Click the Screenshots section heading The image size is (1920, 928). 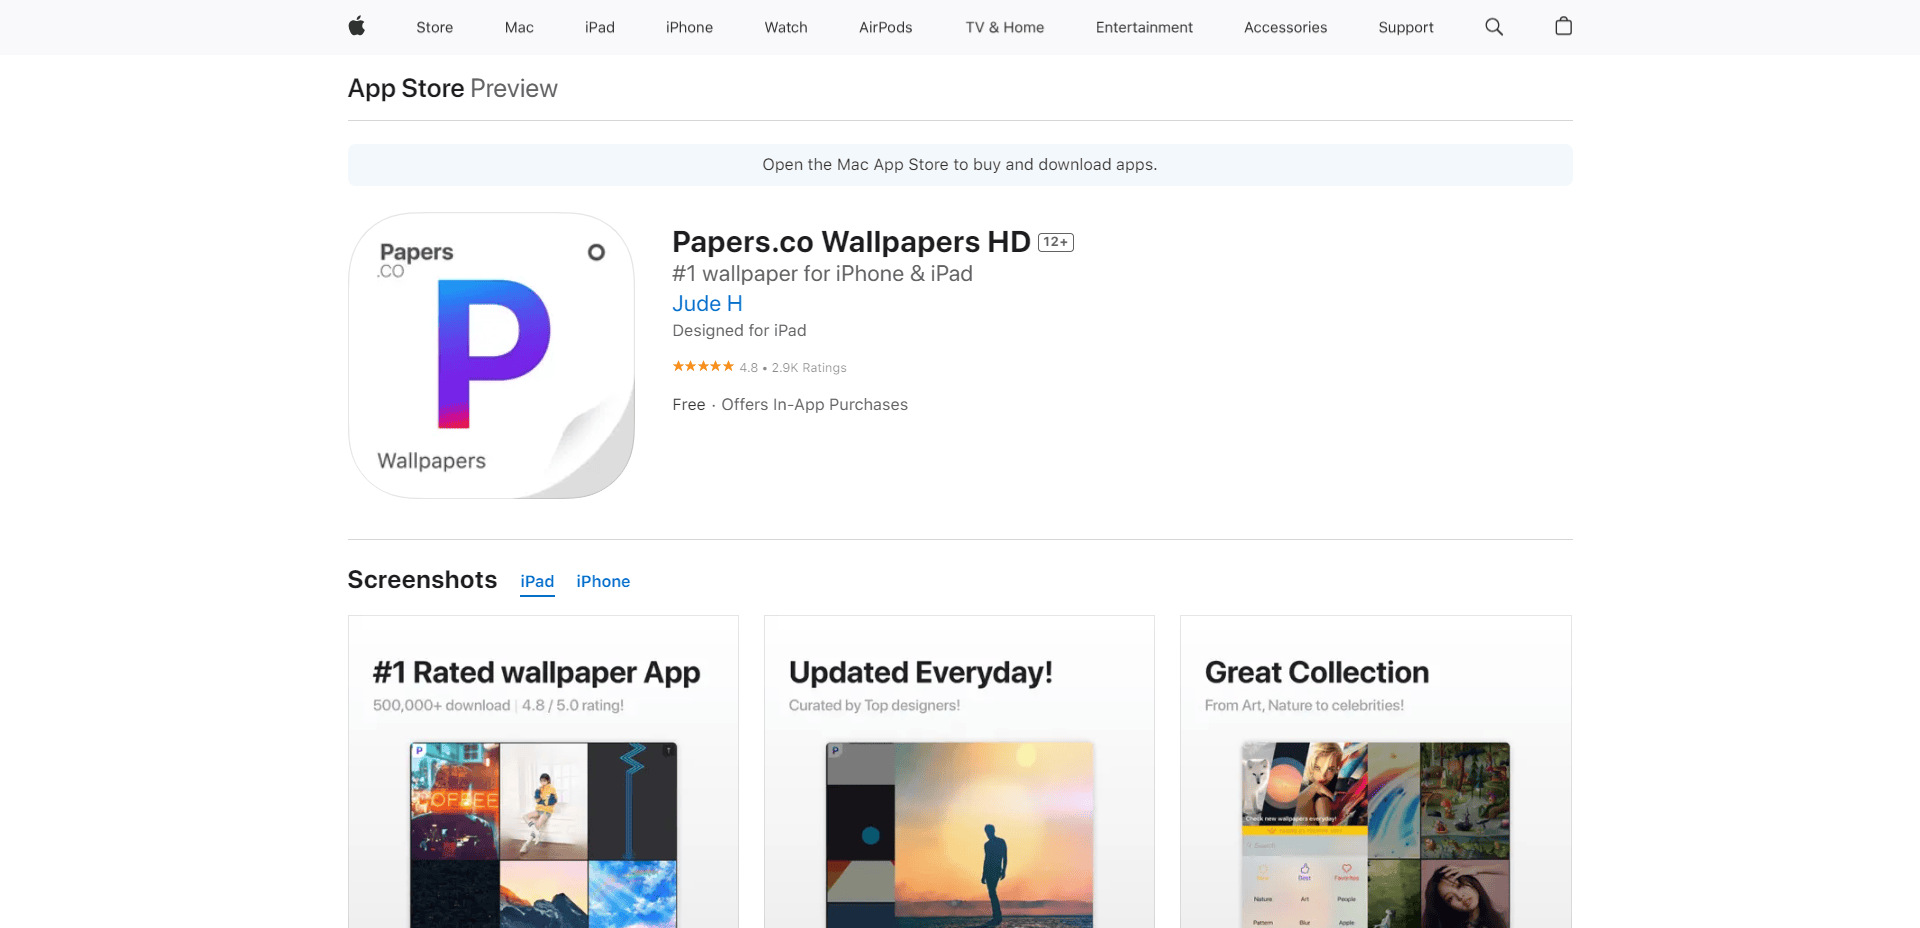[x=422, y=580]
